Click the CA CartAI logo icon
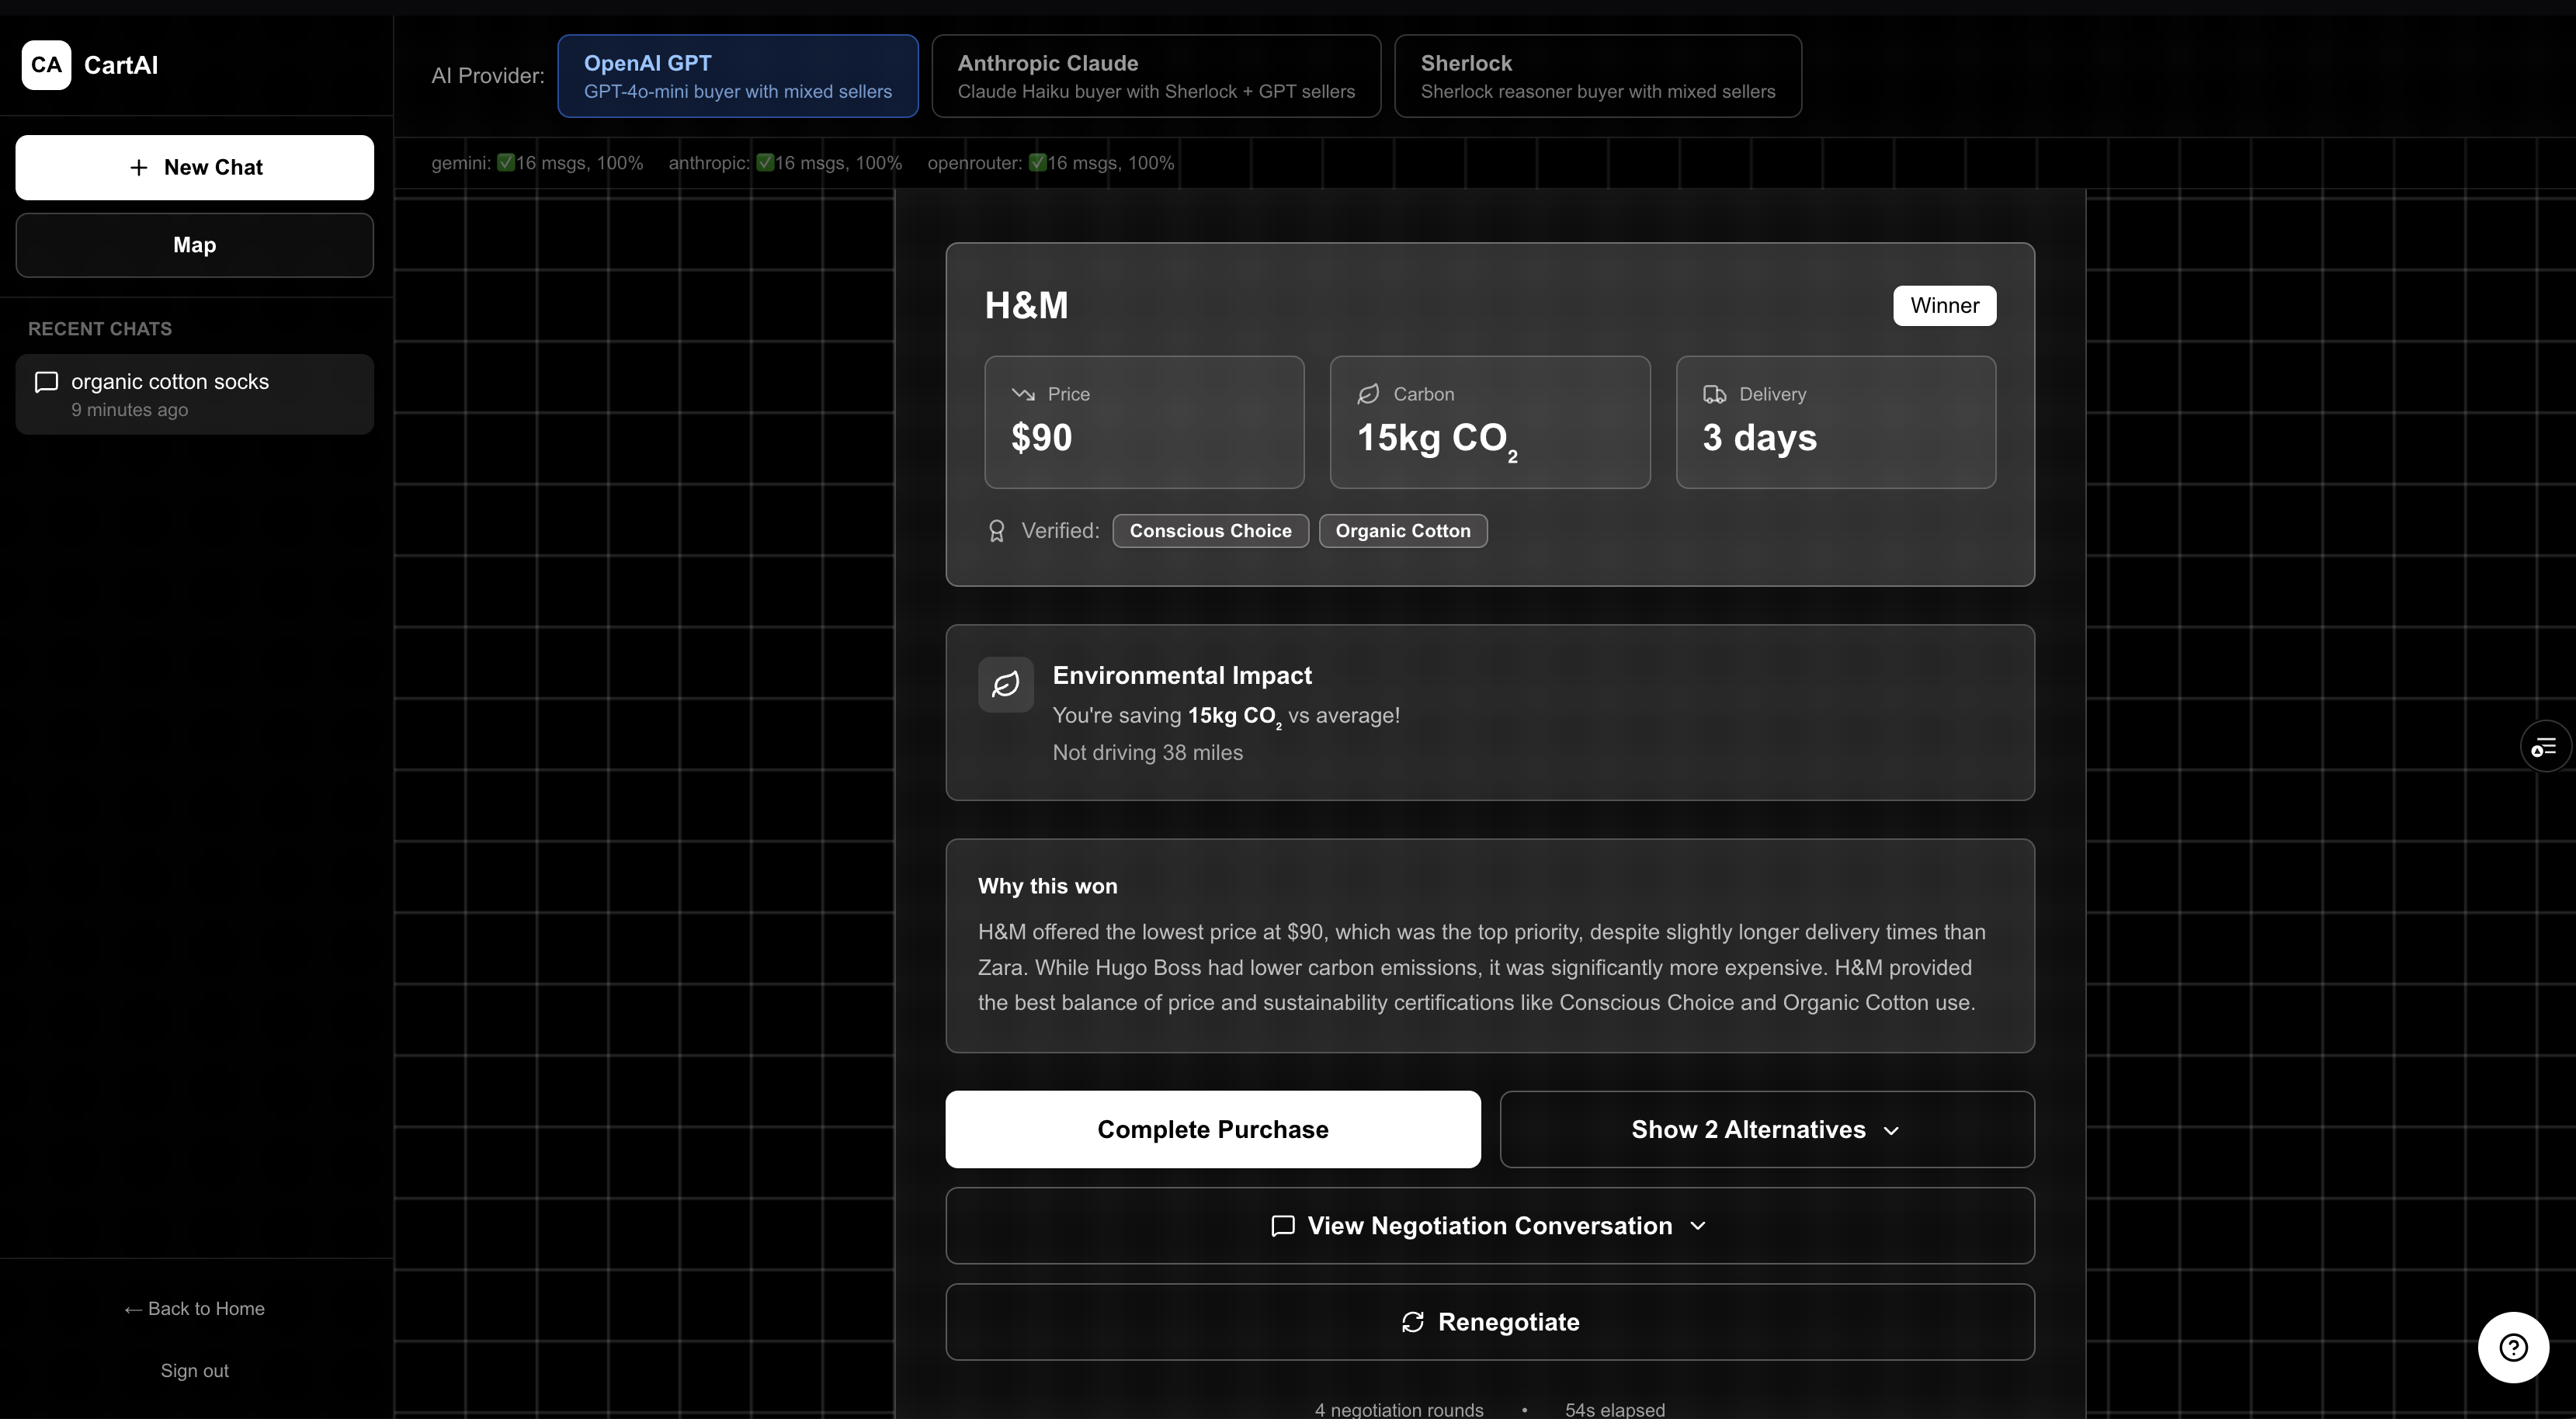Screen dimensions: 2576x1419 click(x=46, y=65)
